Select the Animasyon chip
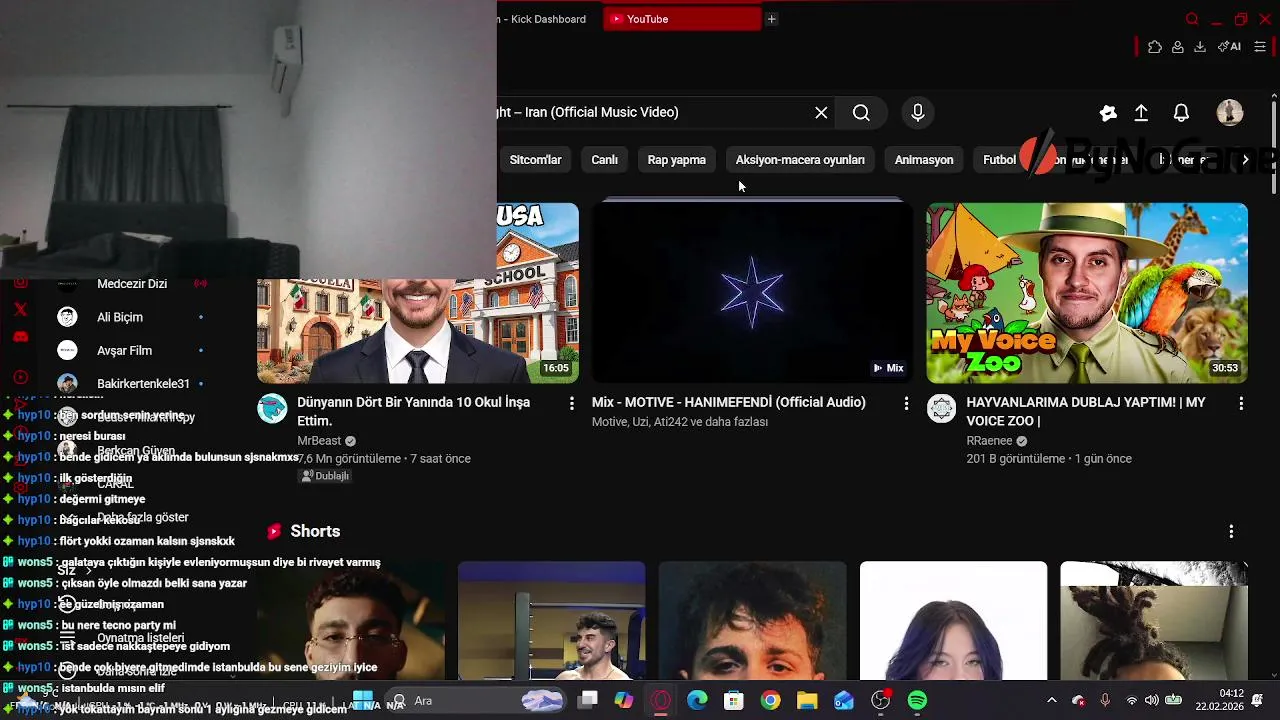Viewport: 1280px width, 720px height. 924,160
